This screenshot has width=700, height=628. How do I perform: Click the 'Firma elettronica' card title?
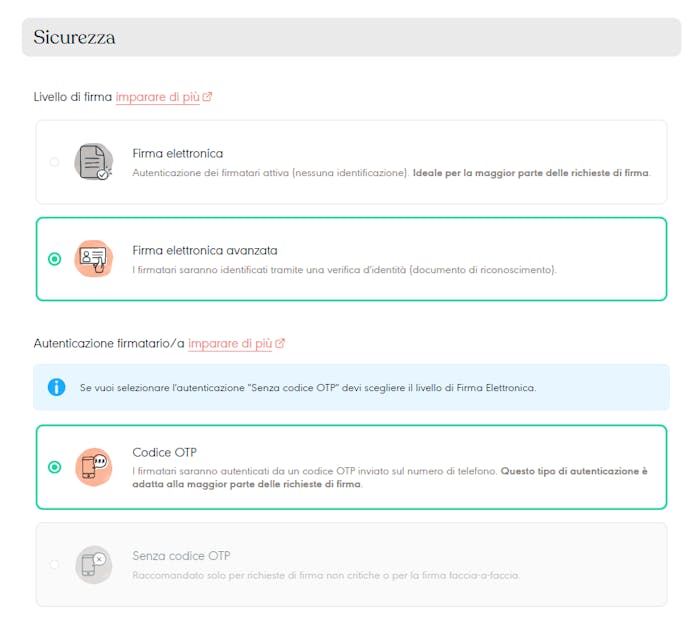(x=178, y=154)
